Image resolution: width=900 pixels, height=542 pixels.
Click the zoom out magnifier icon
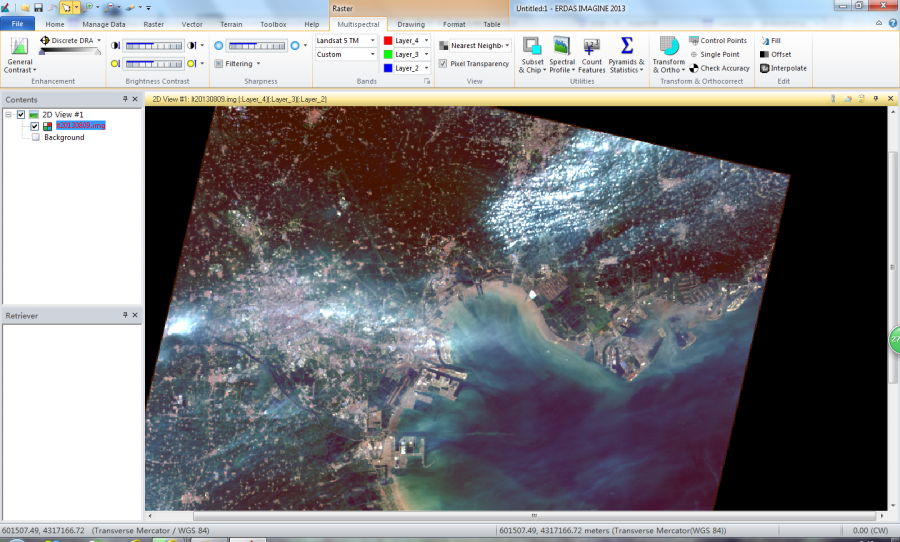point(110,7)
